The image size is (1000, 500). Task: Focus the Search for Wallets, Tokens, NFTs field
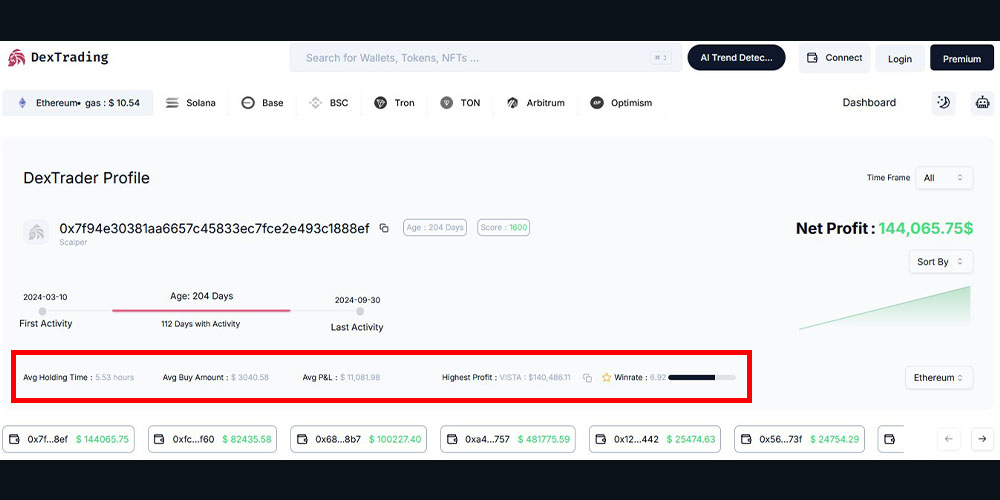(x=486, y=58)
